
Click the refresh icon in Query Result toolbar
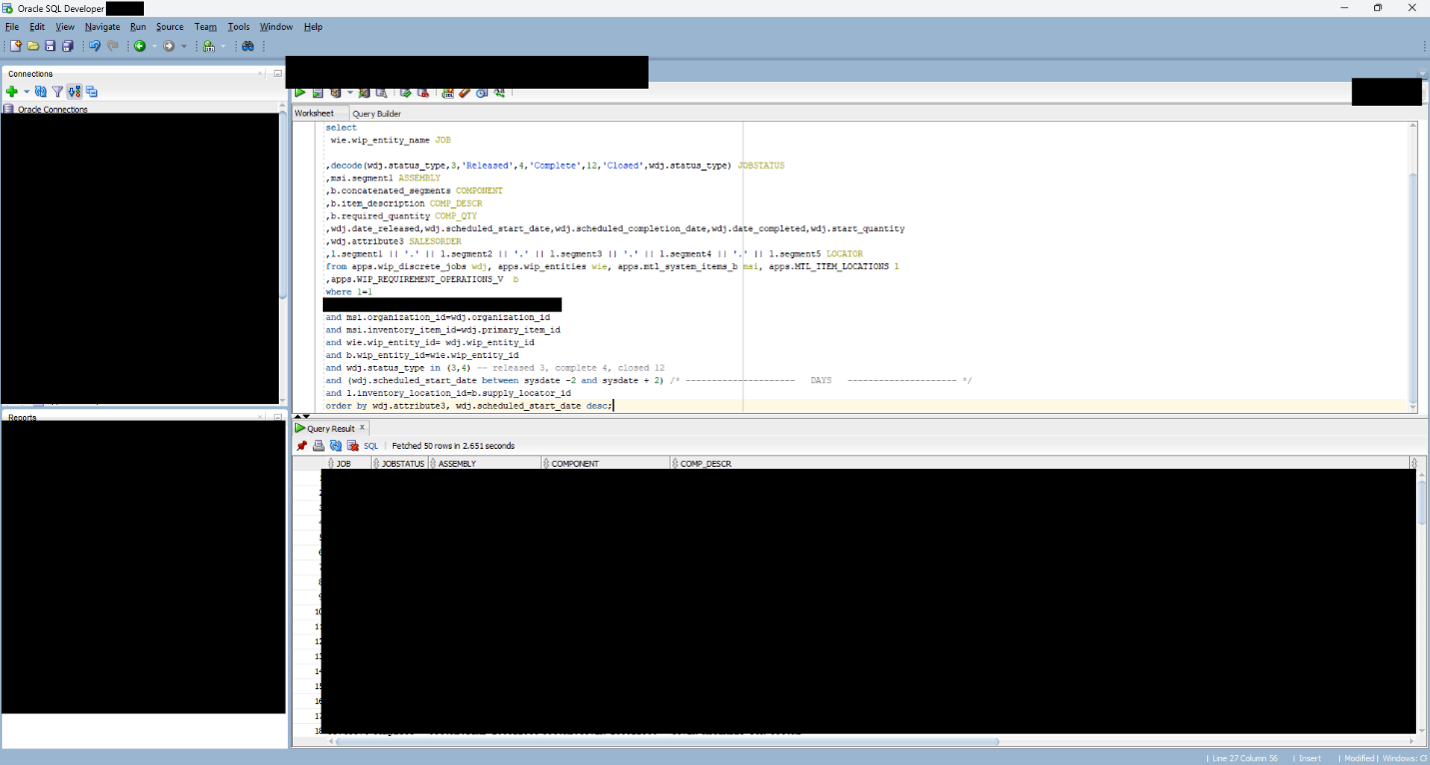pos(336,446)
